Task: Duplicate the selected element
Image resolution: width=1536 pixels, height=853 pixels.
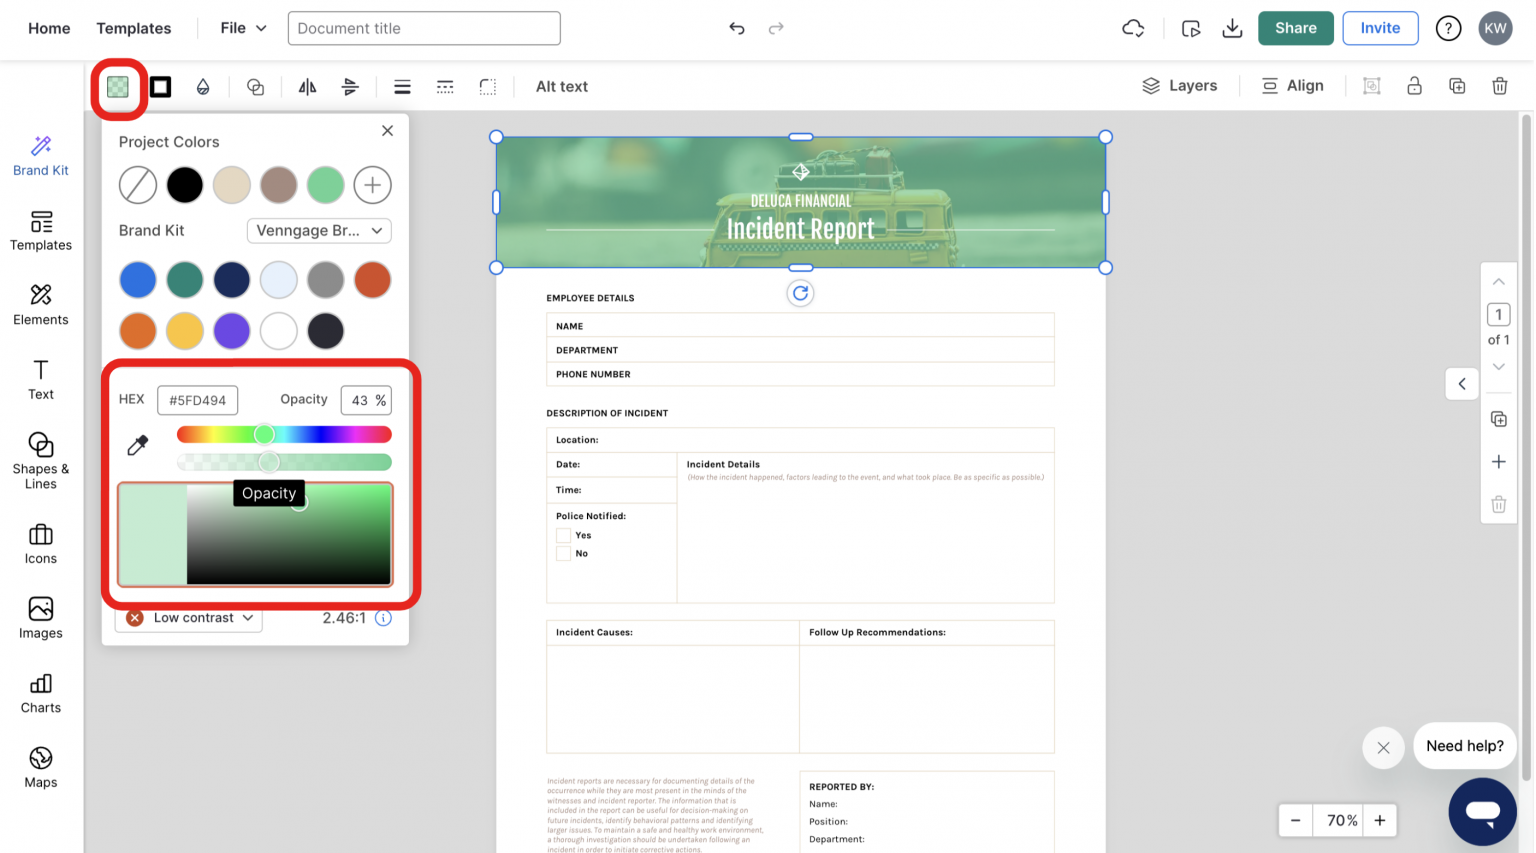Action: 1457,86
